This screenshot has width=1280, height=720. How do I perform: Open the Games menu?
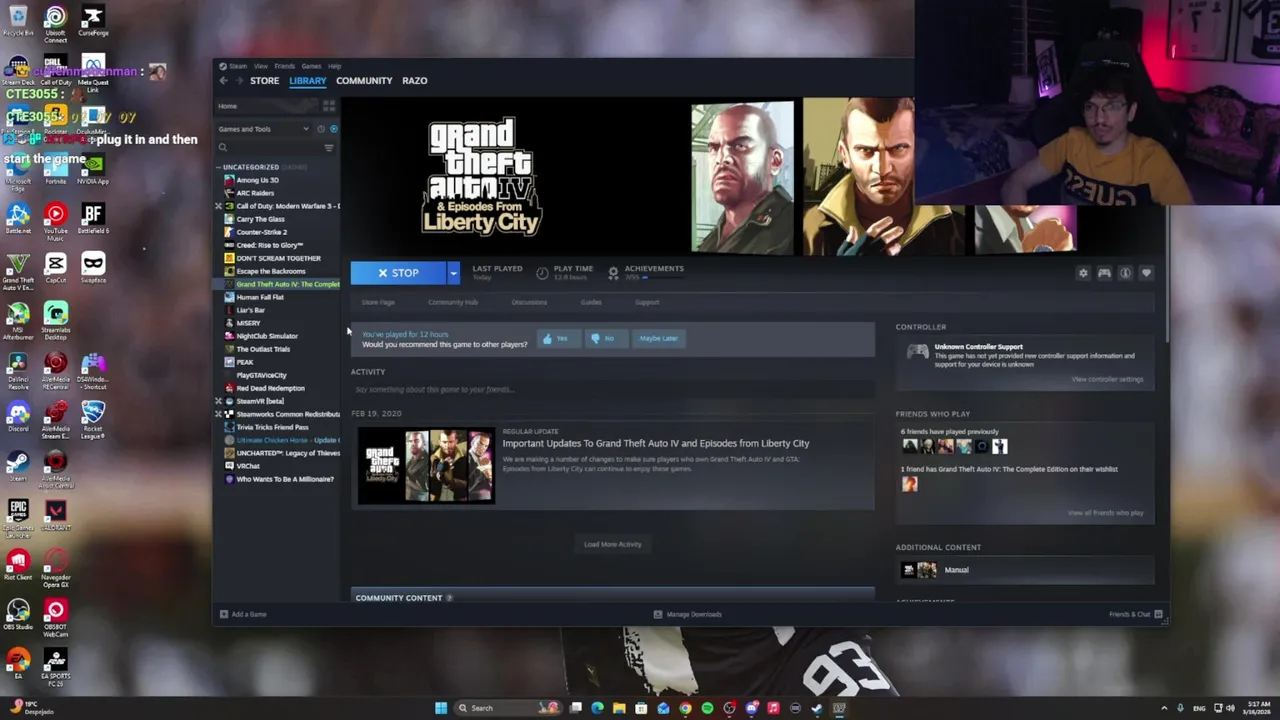[311, 66]
